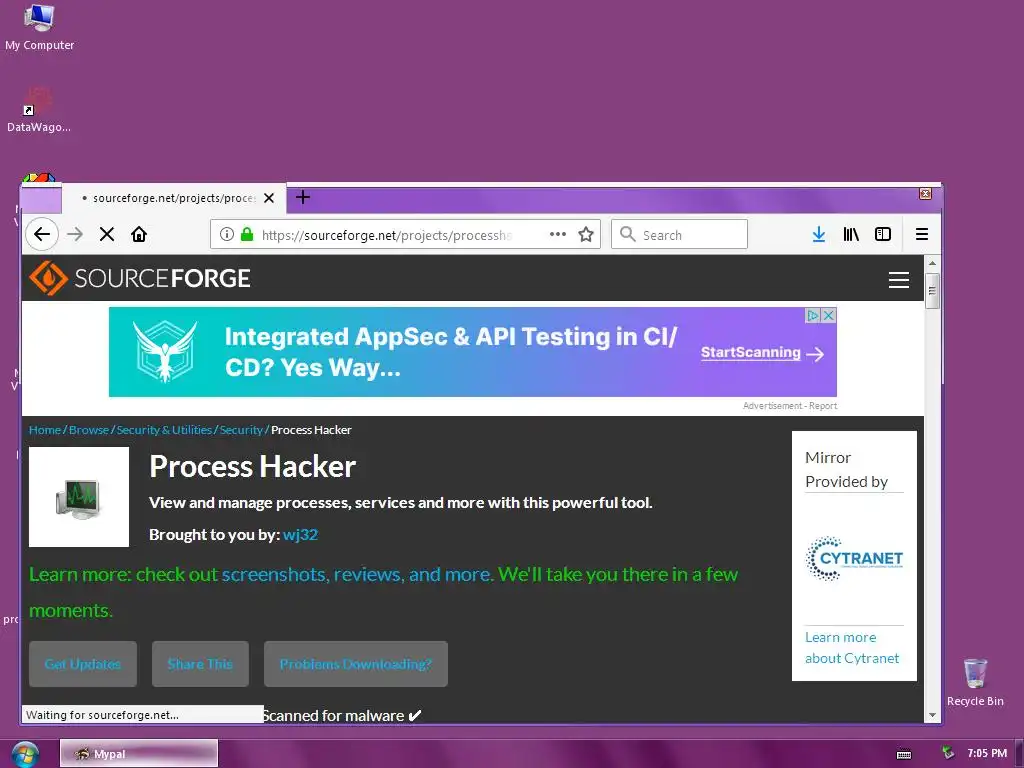Click the Process Hacker page heading
The image size is (1024, 768).
pos(253,466)
